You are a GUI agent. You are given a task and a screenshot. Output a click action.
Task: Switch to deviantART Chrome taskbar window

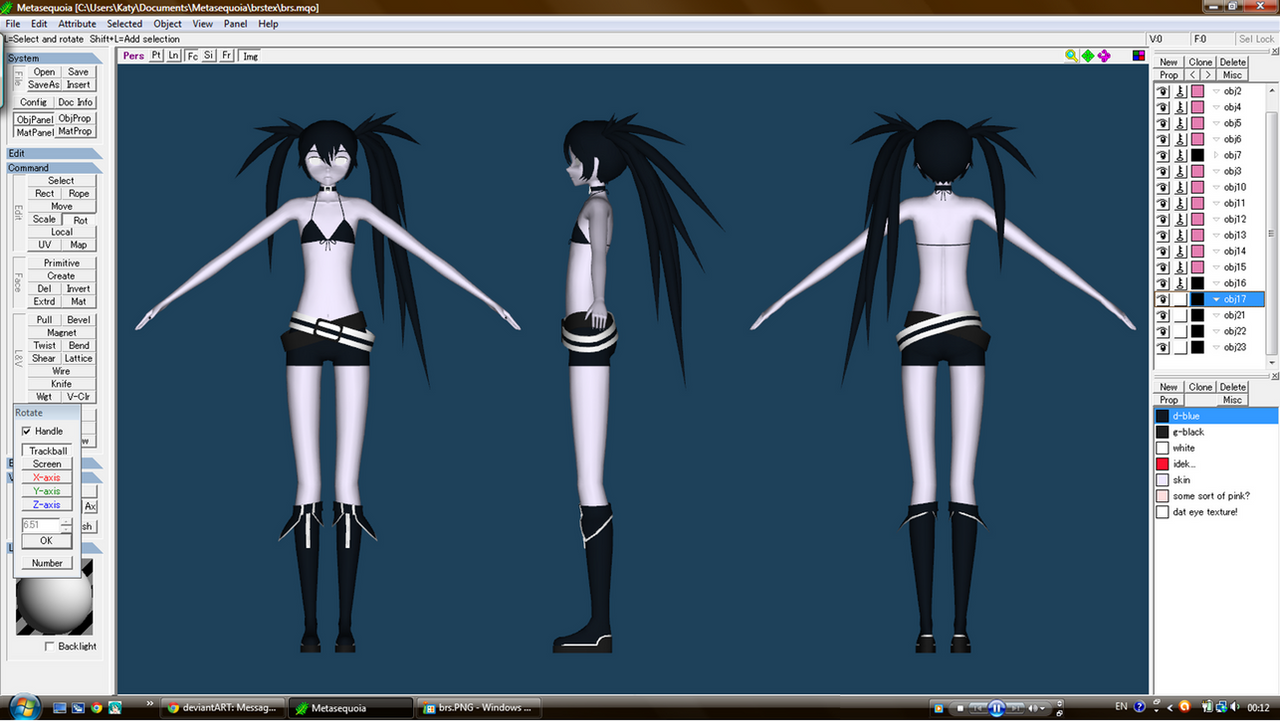(x=223, y=708)
